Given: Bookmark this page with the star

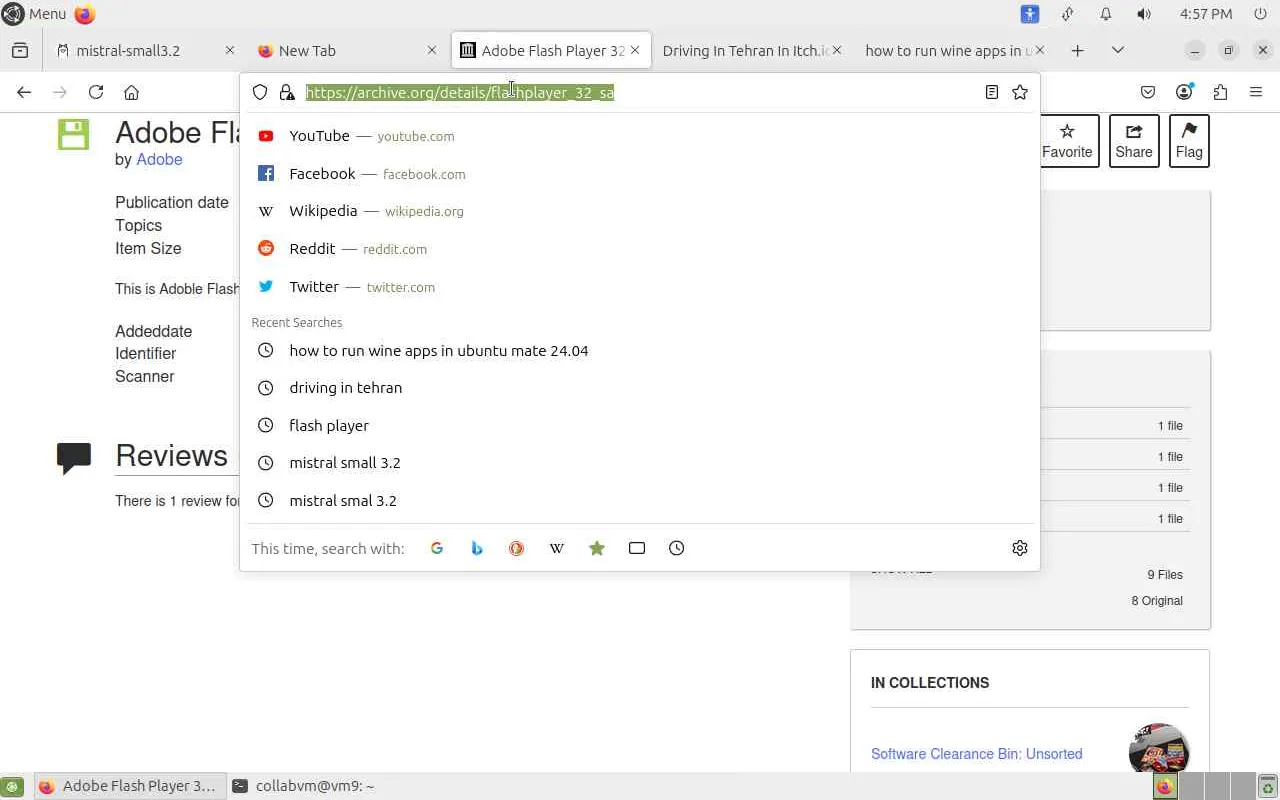Looking at the screenshot, I should pyautogui.click(x=1020, y=92).
